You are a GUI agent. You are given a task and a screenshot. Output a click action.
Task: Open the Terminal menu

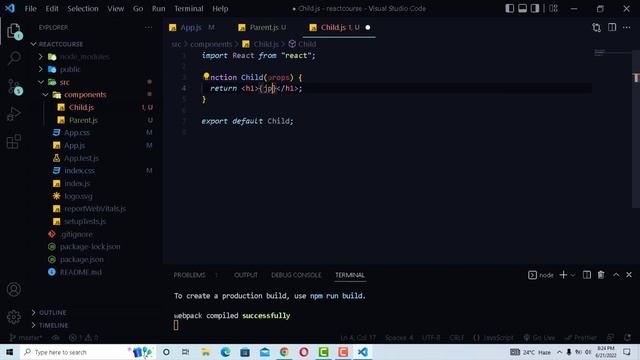coord(189,8)
